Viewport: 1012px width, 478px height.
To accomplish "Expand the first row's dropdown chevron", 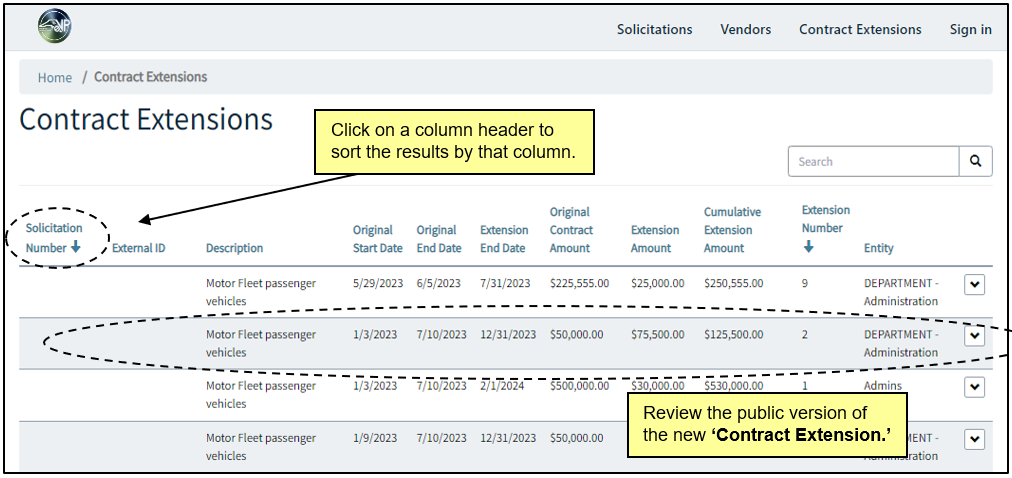I will pos(974,285).
